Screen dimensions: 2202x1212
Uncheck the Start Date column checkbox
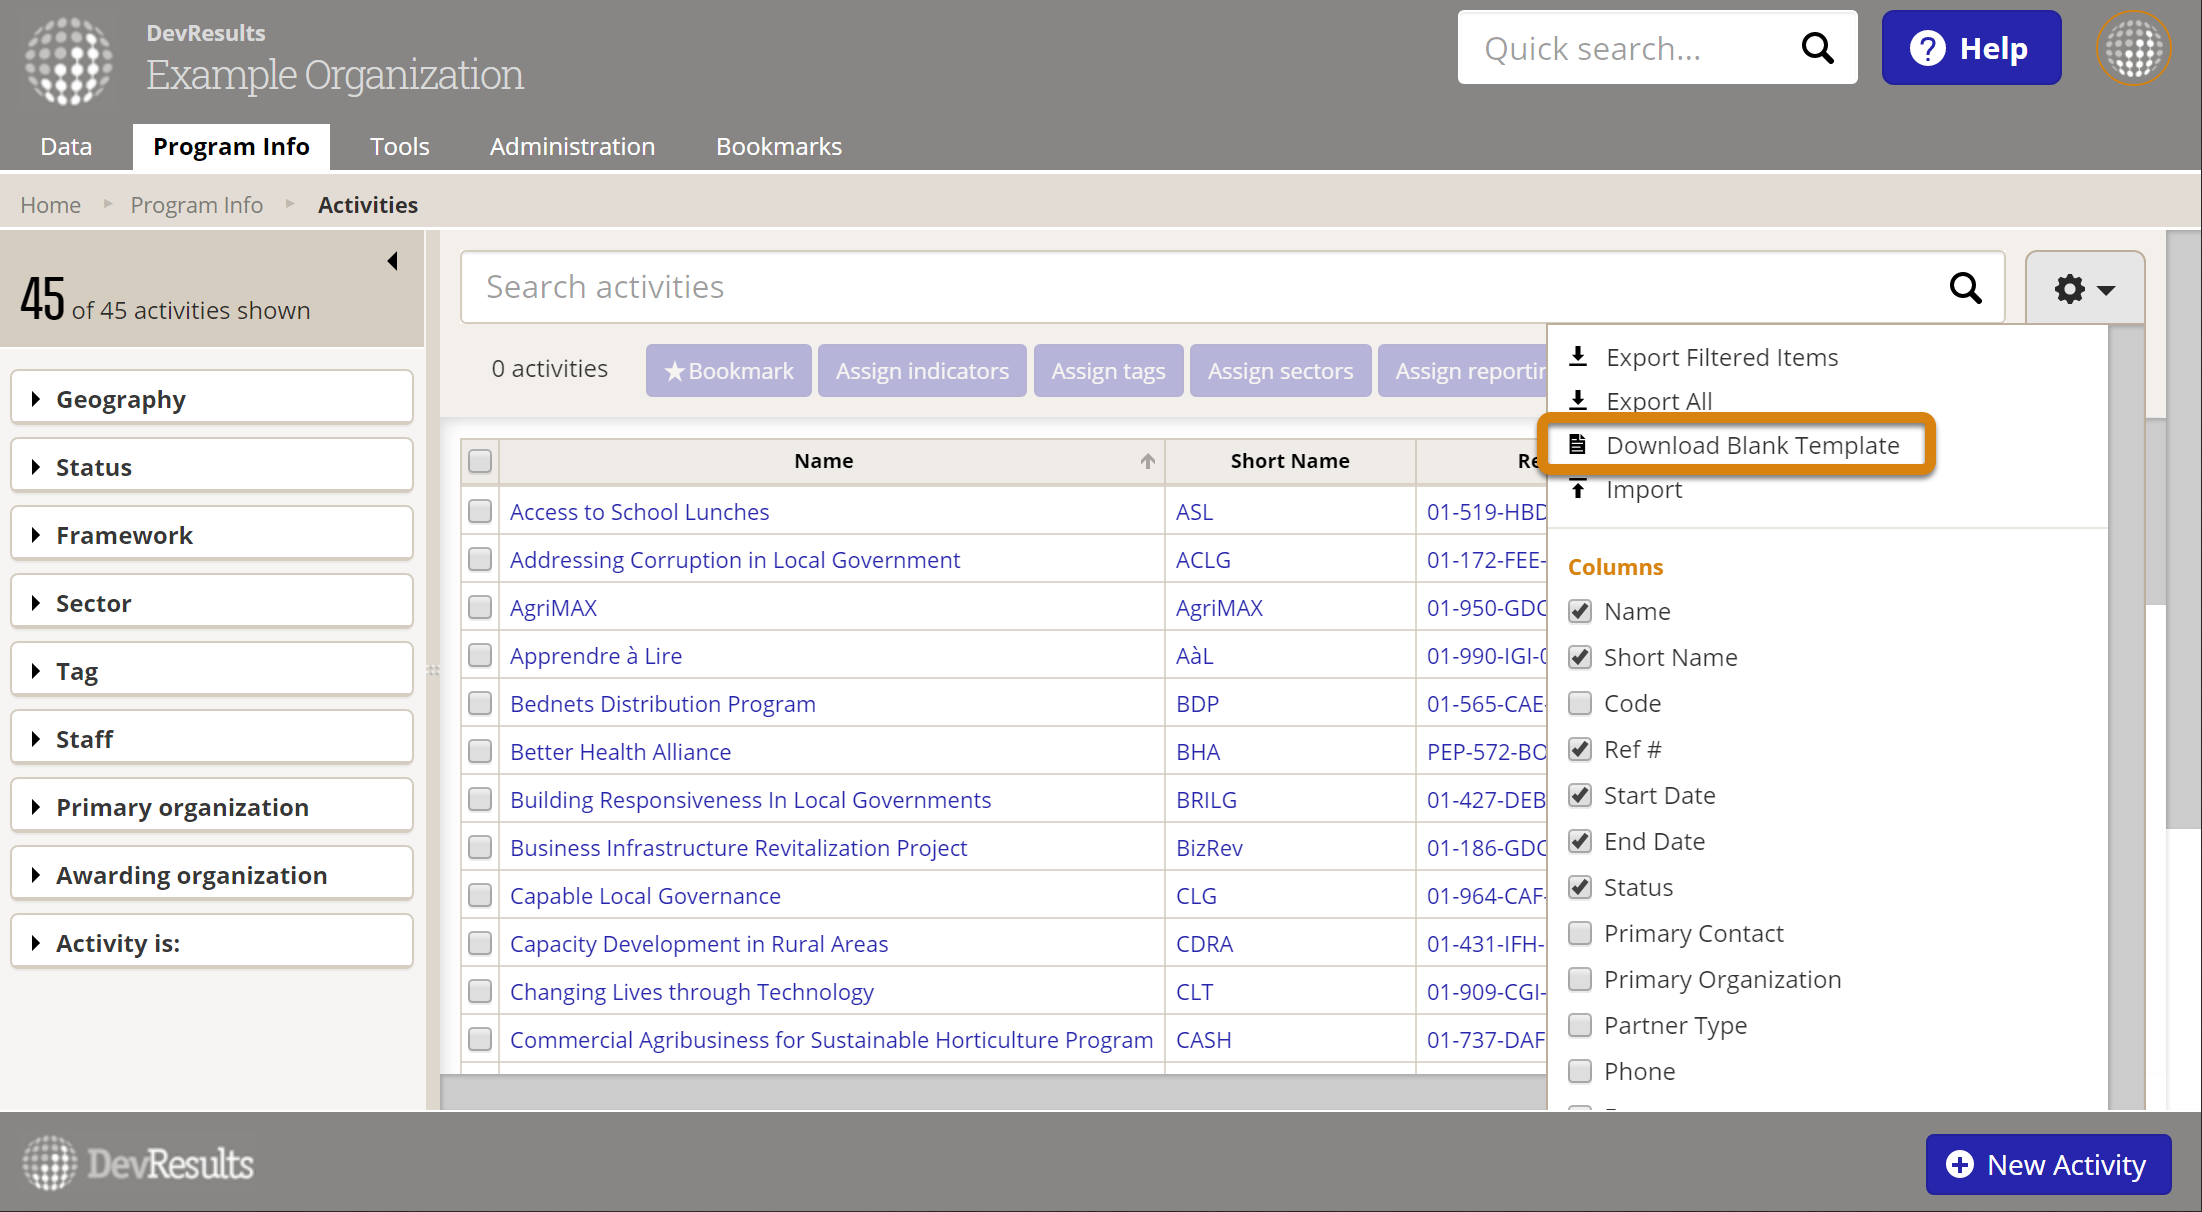[x=1580, y=795]
